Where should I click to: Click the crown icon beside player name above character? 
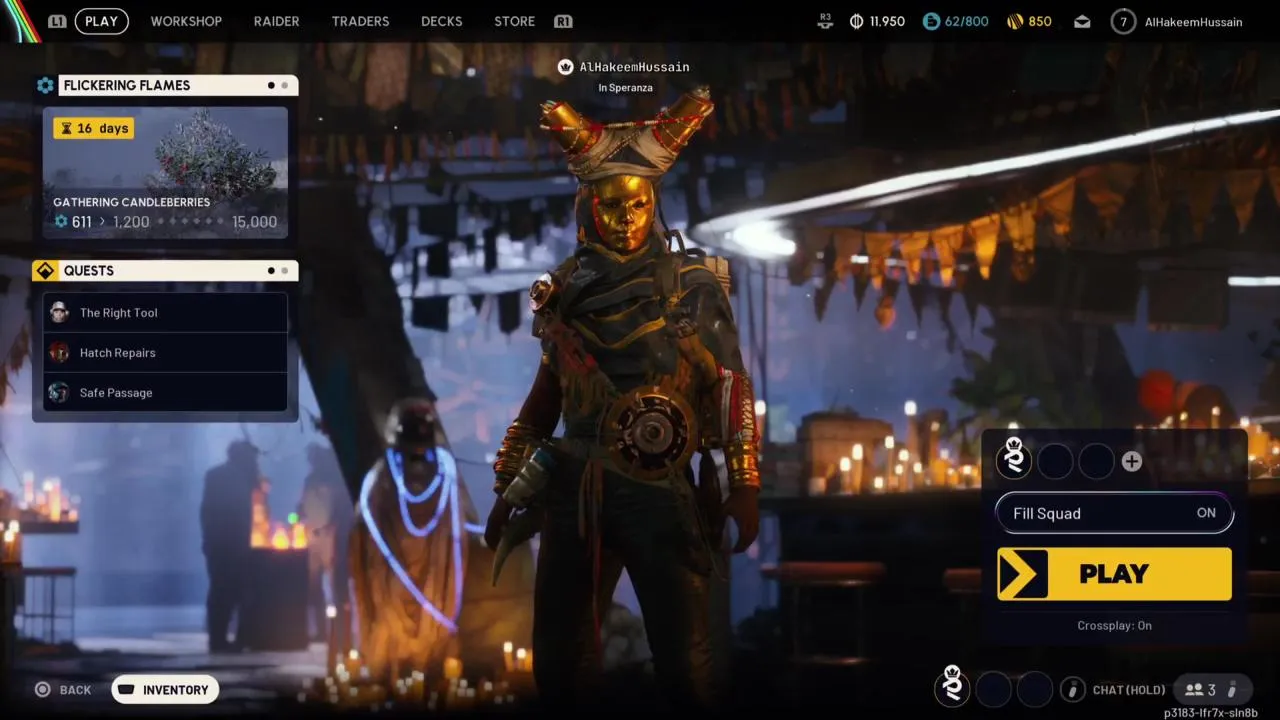pos(565,67)
